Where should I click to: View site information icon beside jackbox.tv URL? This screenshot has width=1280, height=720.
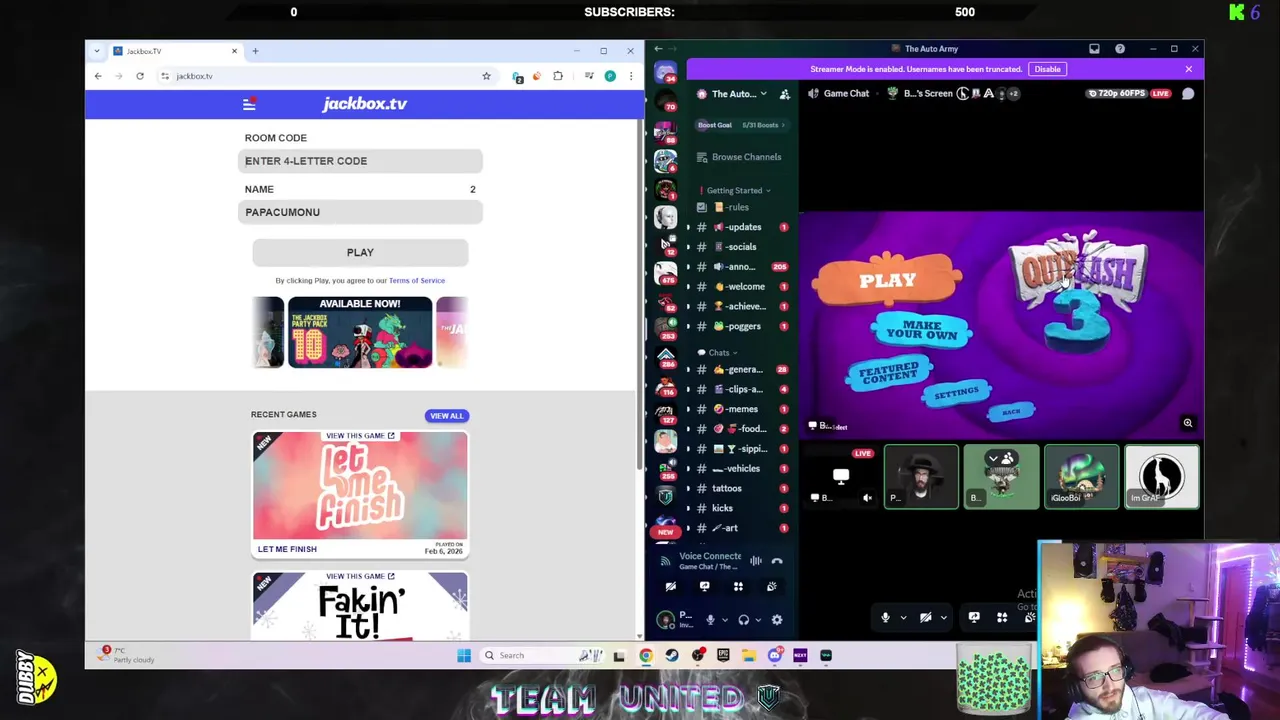[x=165, y=76]
